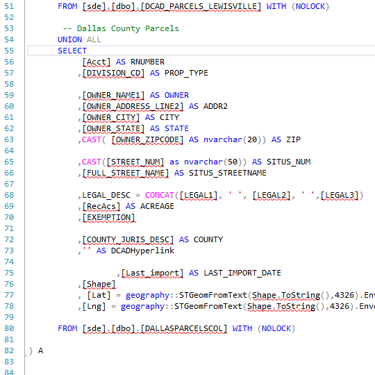
Task: Click line number 51 in the gutter
Action: click(9, 6)
